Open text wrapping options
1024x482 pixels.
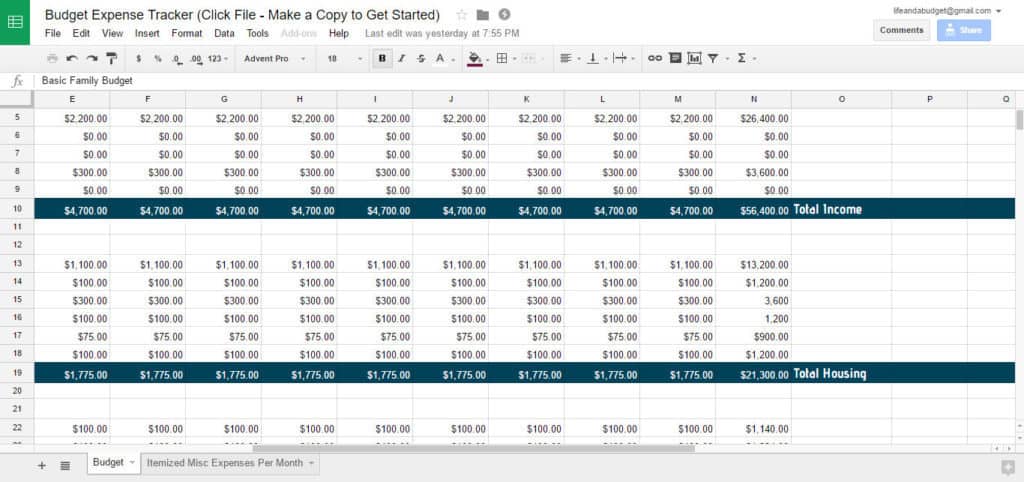click(620, 59)
